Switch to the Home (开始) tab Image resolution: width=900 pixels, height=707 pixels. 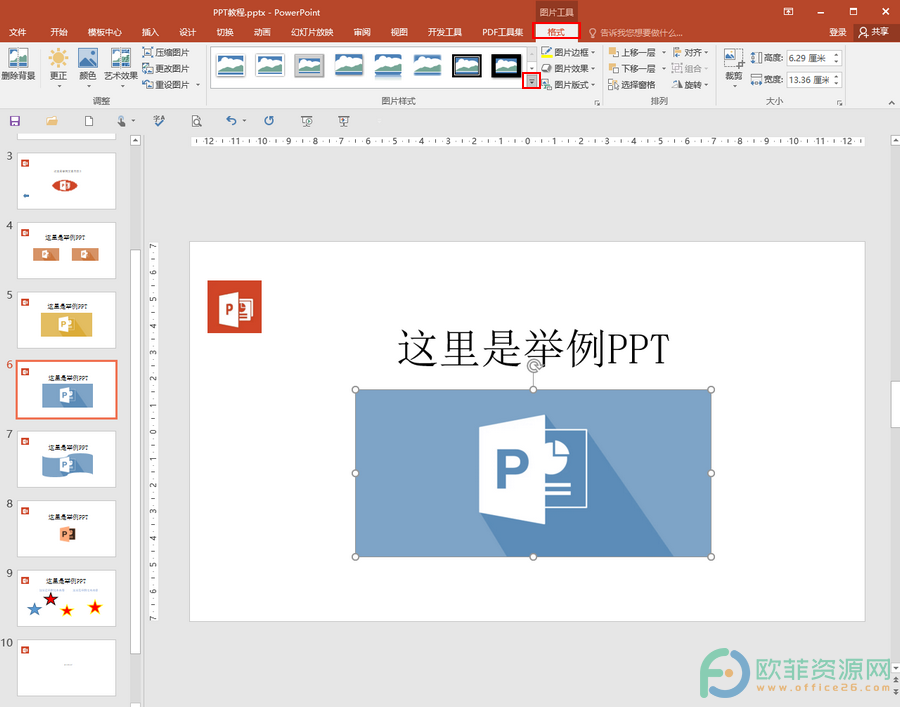click(59, 32)
